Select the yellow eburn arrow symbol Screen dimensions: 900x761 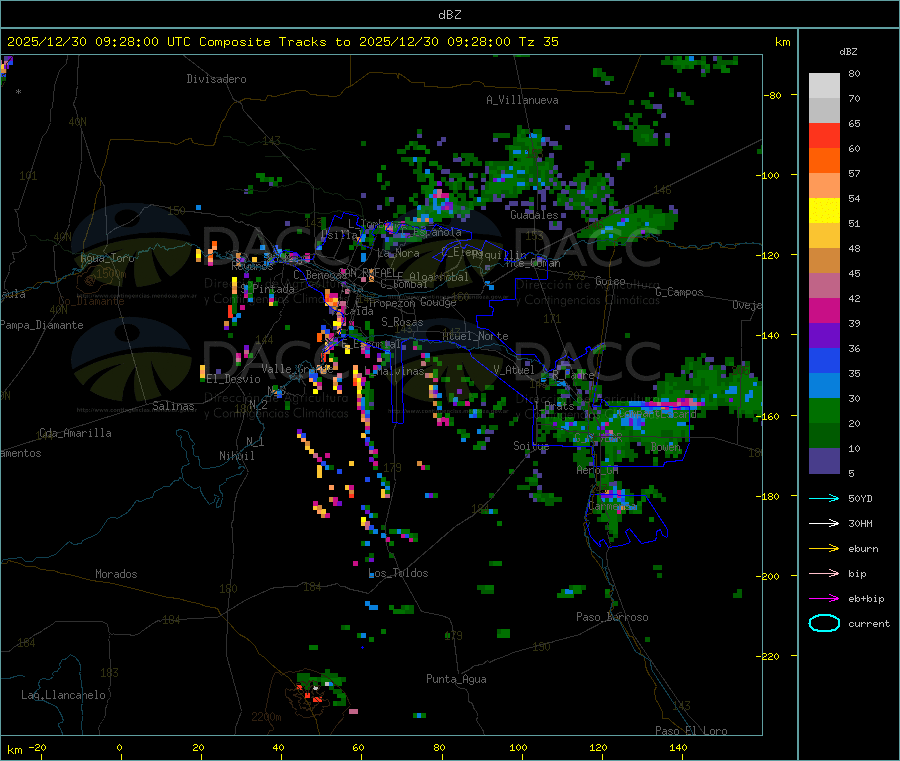click(824, 548)
